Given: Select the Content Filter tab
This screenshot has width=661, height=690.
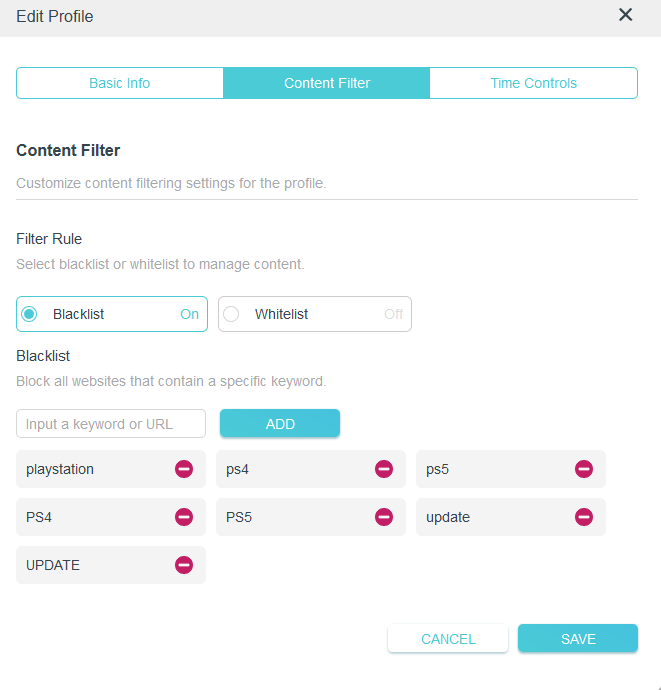Looking at the screenshot, I should click(327, 83).
